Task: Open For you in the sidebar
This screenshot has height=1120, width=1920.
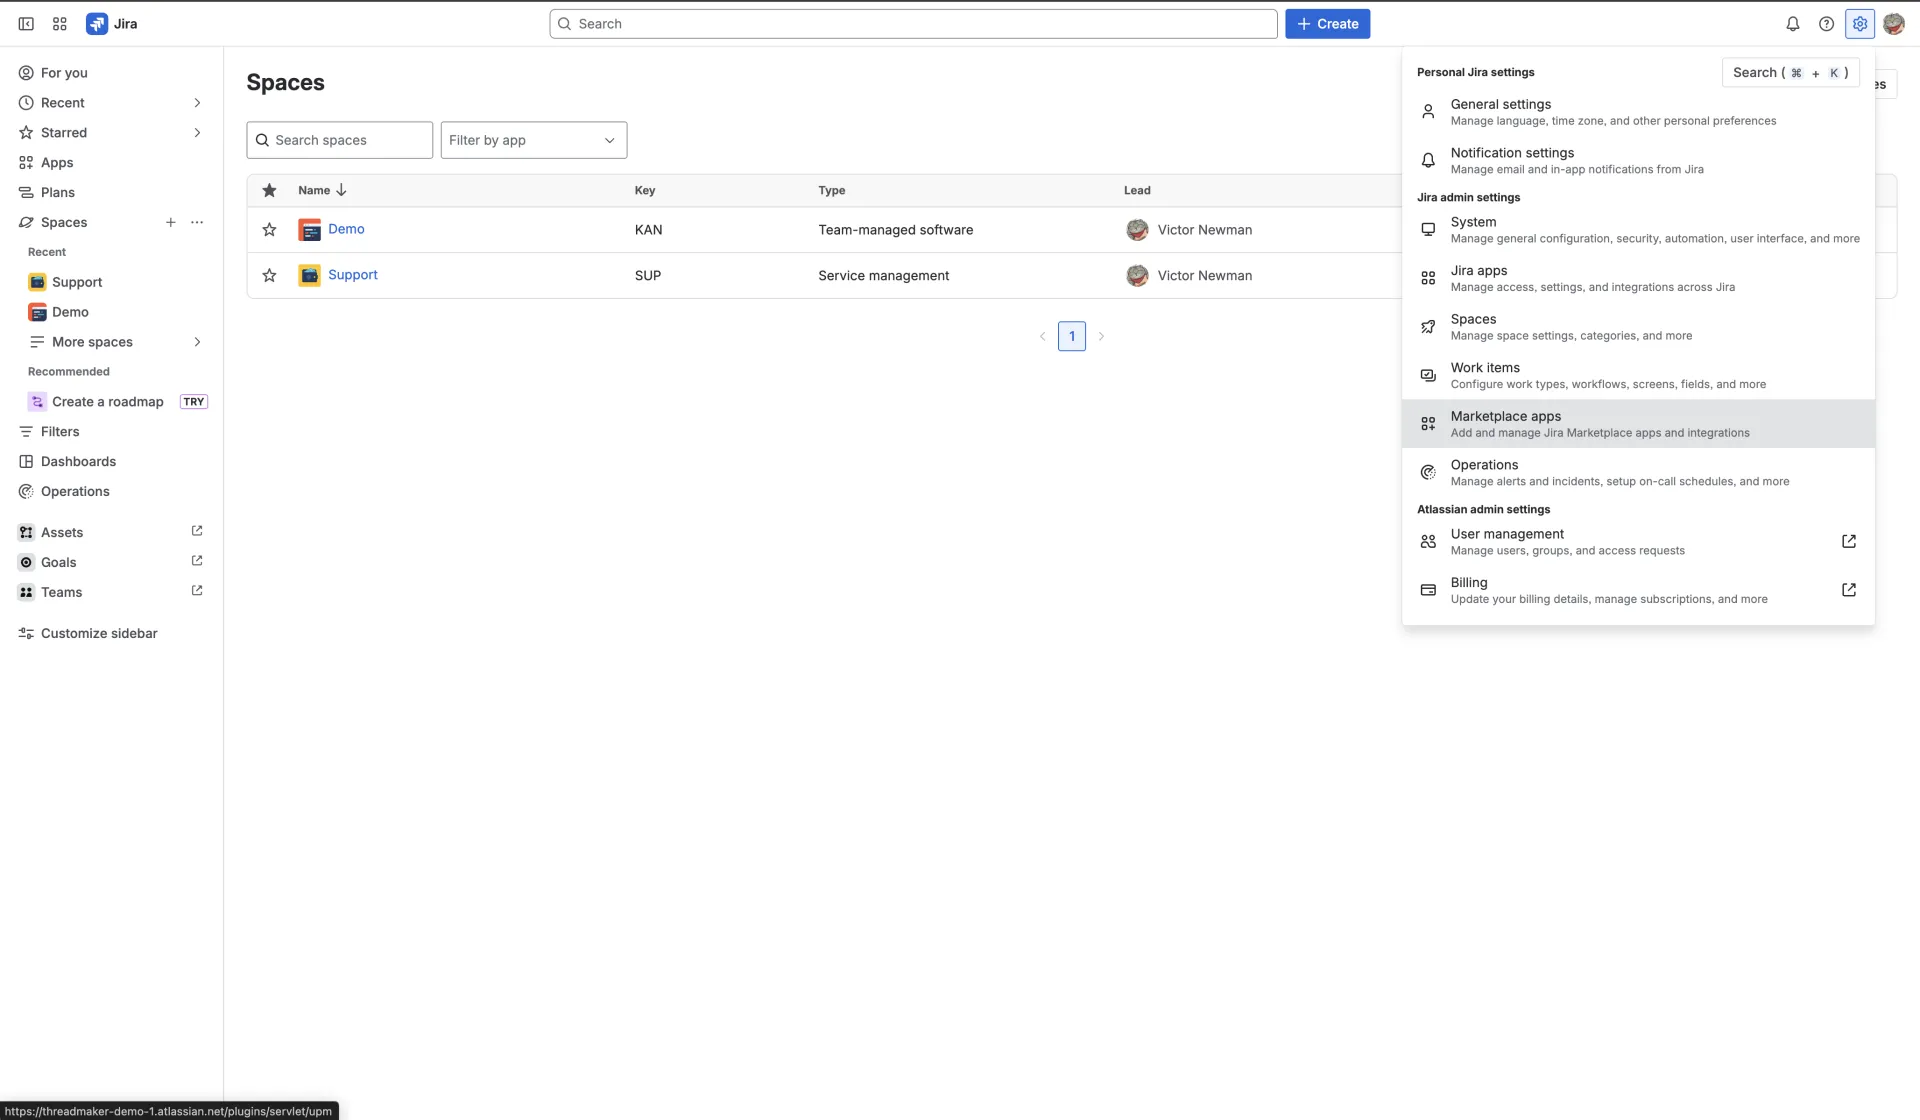Action: 112,73
